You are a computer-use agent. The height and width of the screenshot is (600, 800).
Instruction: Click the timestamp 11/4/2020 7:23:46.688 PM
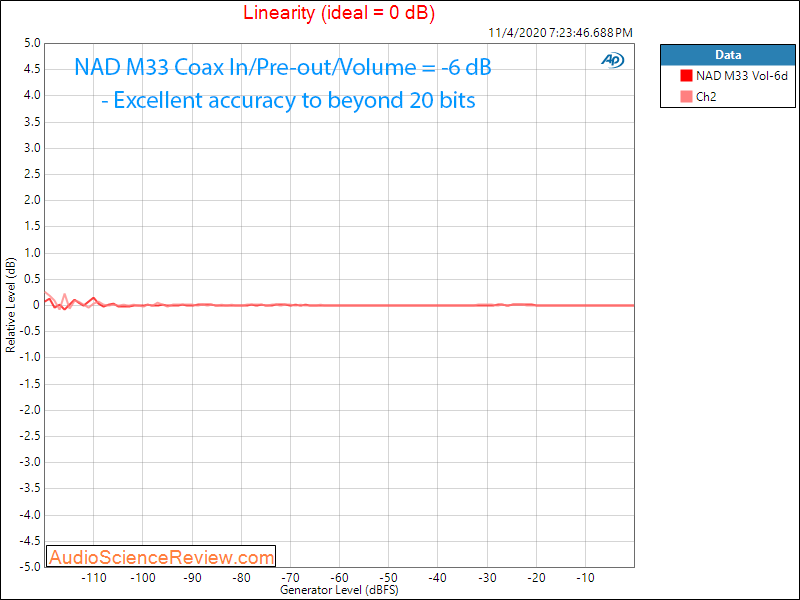560,33
